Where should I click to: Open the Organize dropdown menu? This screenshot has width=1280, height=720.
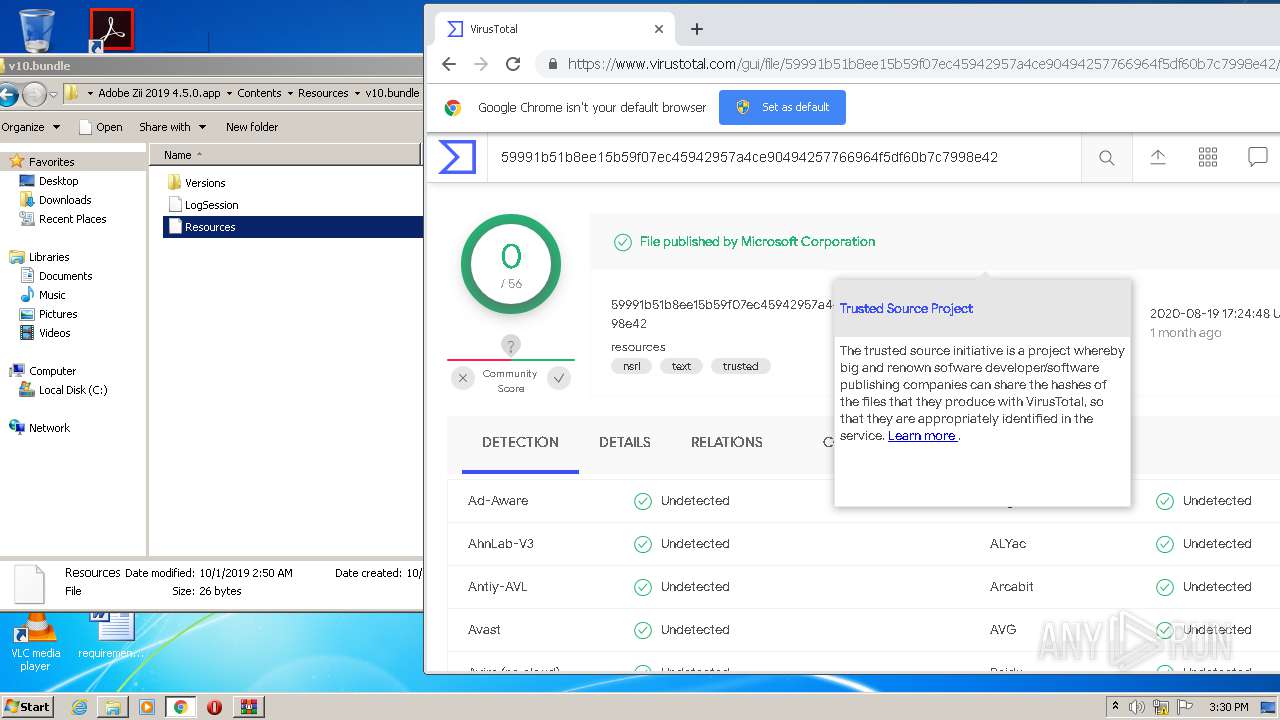coord(30,127)
